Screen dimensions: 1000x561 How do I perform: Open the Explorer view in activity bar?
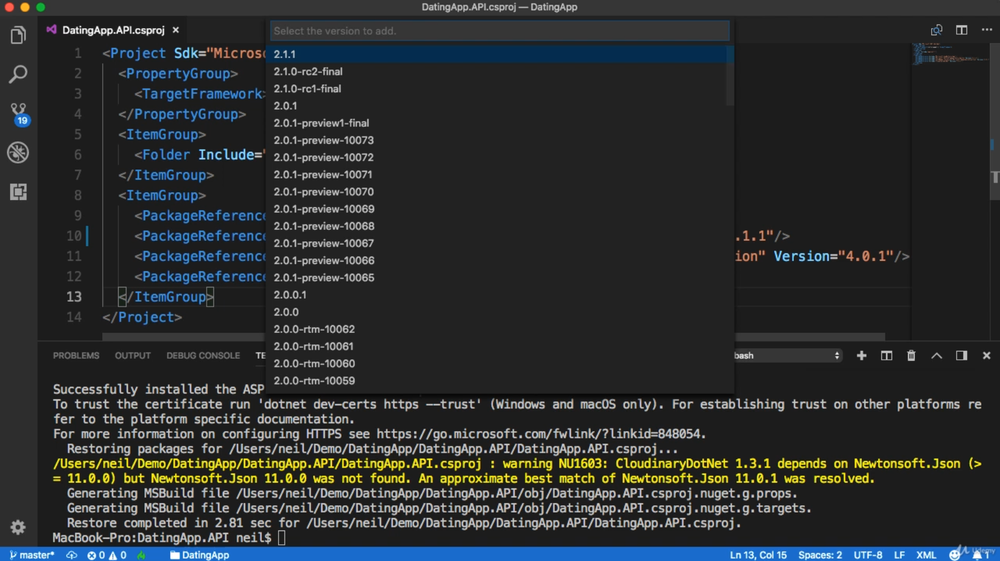(x=18, y=35)
